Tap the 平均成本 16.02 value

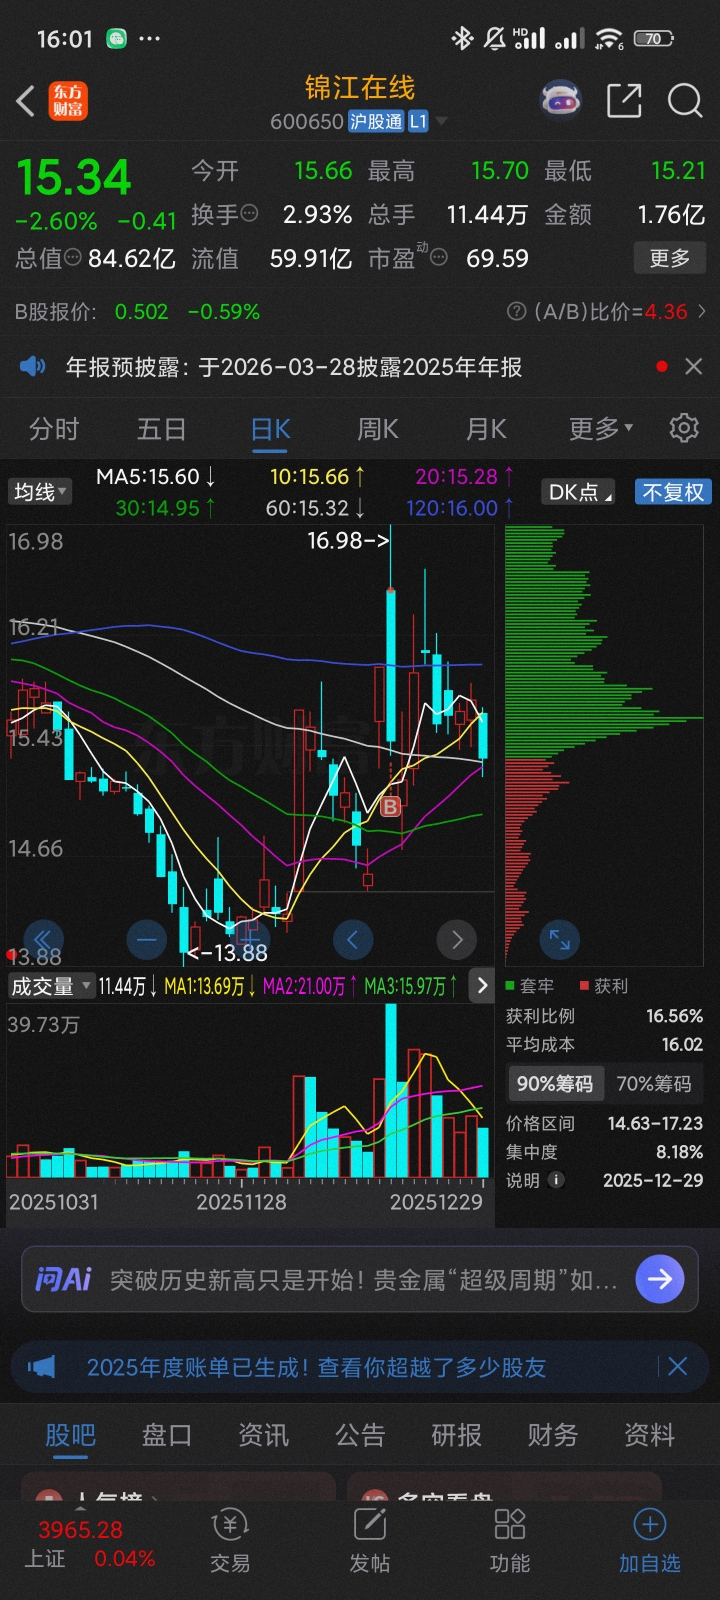682,1045
